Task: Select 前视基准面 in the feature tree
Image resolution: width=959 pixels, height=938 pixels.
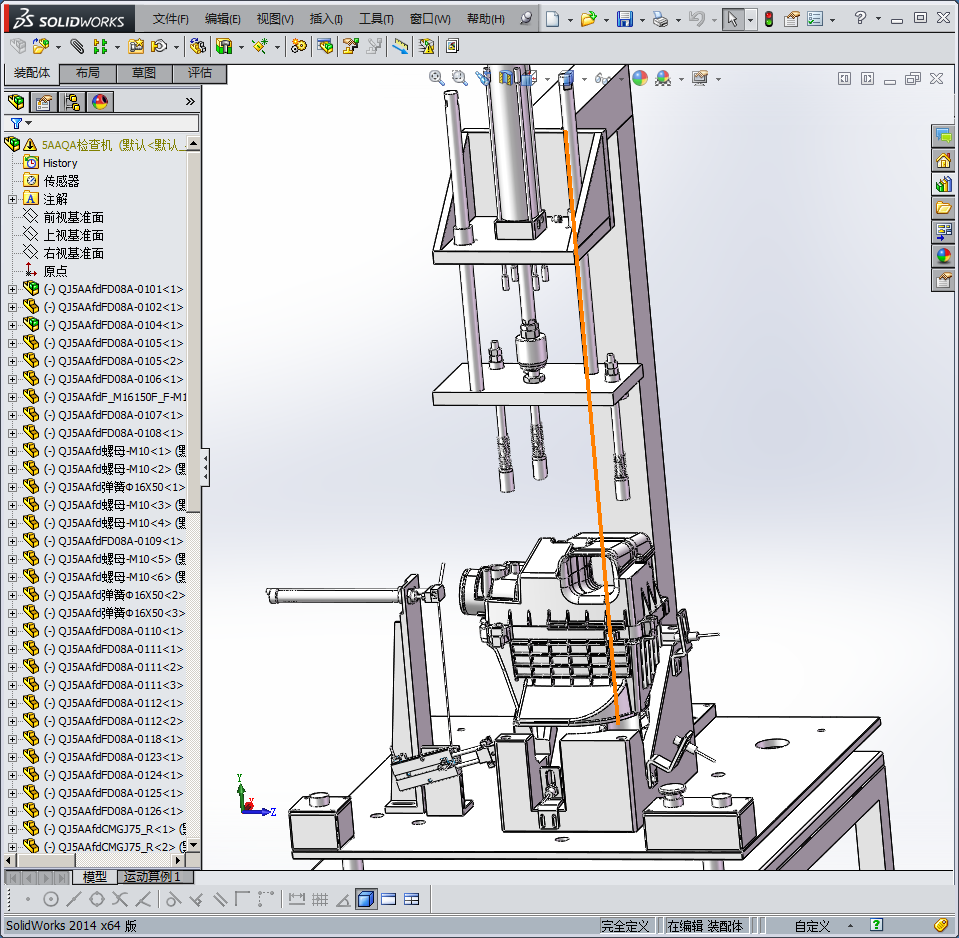Action: point(73,217)
